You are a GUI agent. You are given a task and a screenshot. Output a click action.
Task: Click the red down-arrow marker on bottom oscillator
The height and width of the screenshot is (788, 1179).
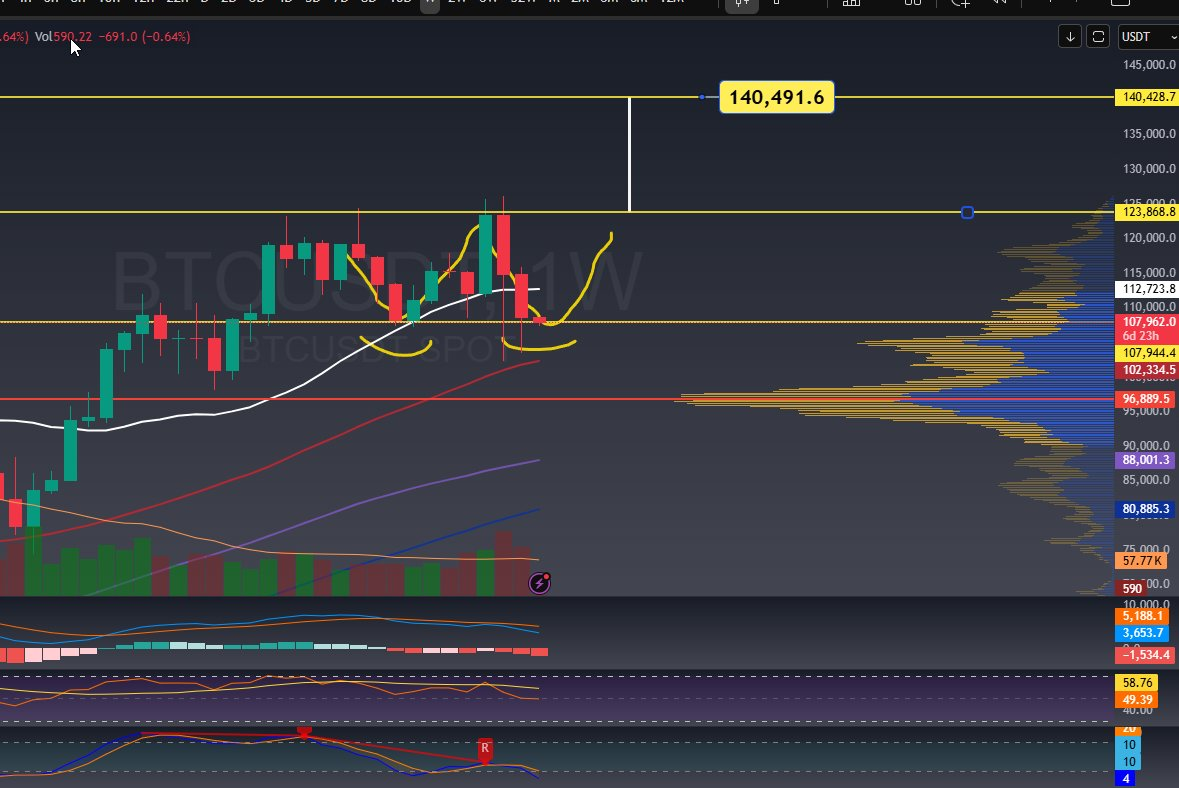[305, 733]
